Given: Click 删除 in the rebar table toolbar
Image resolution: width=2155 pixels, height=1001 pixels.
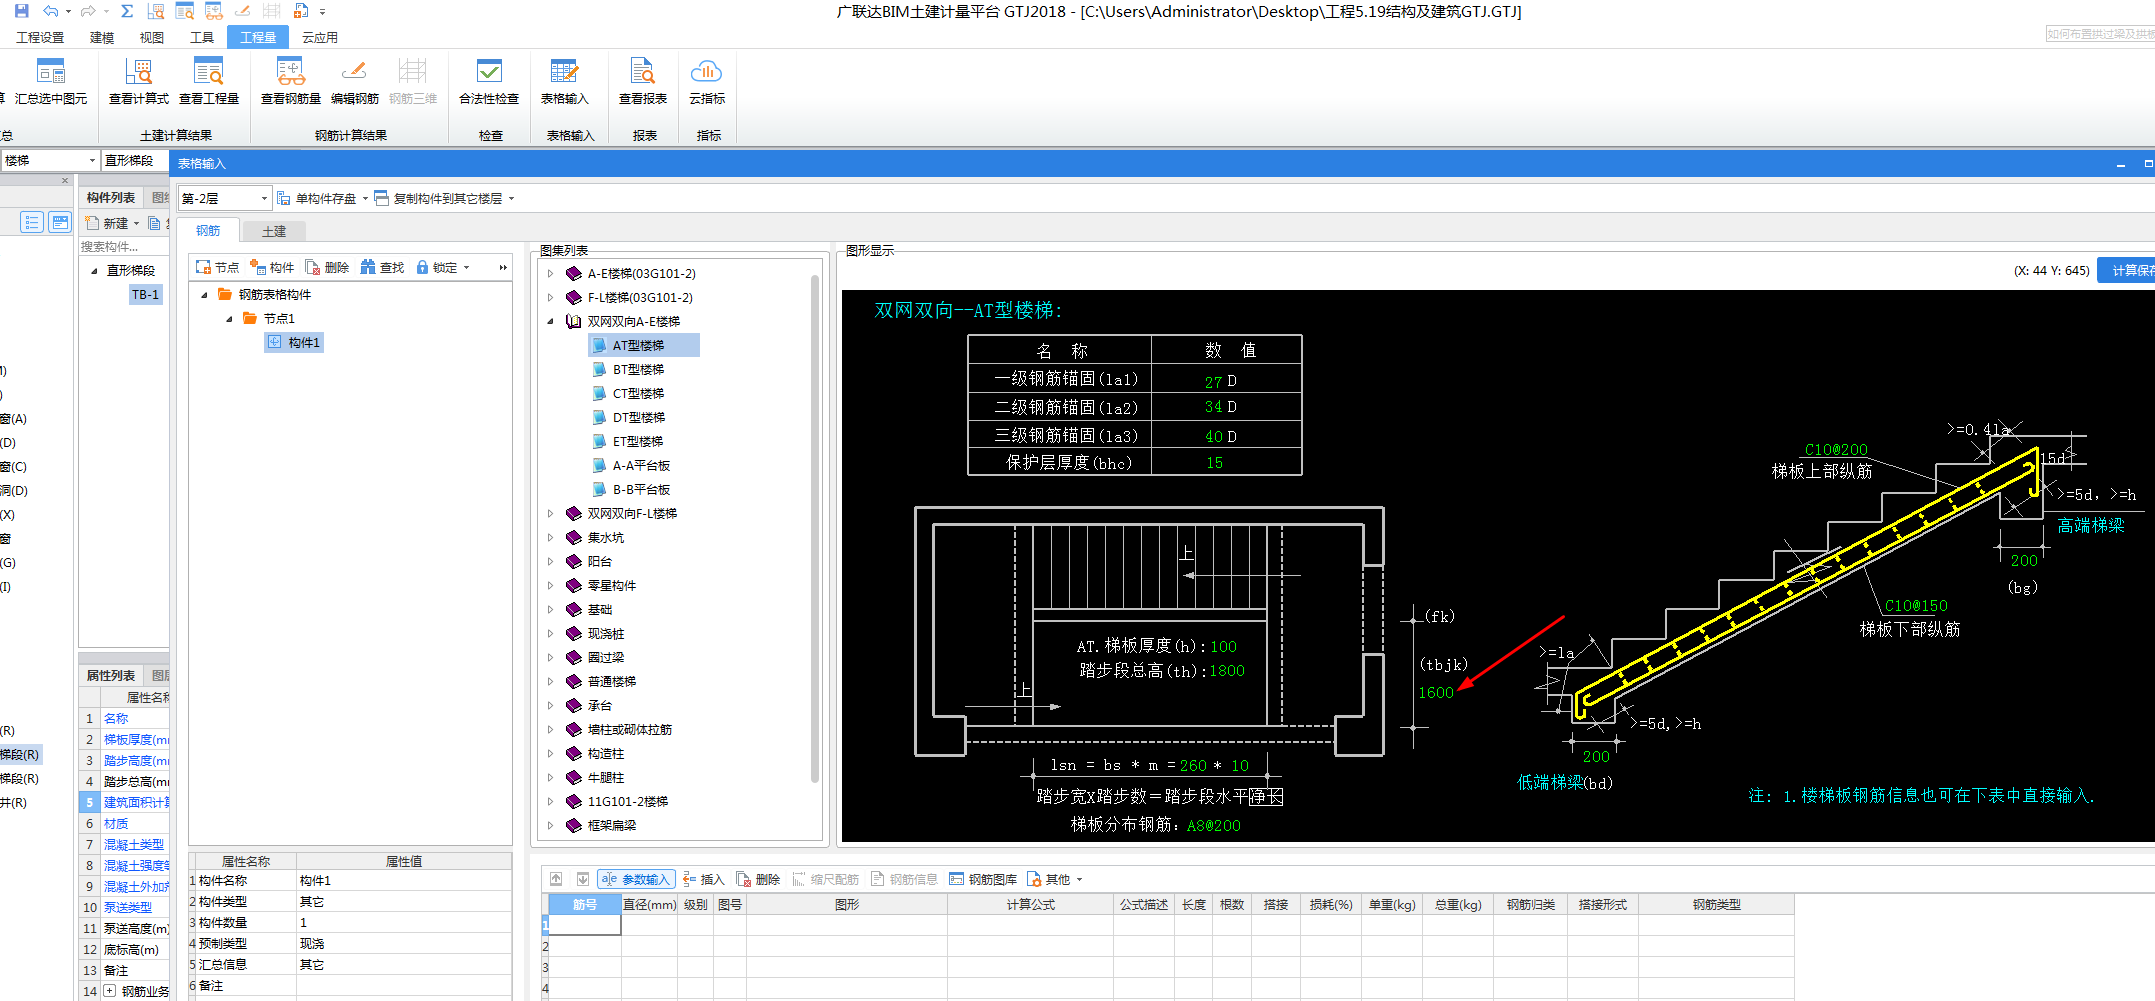Looking at the screenshot, I should pos(758,879).
